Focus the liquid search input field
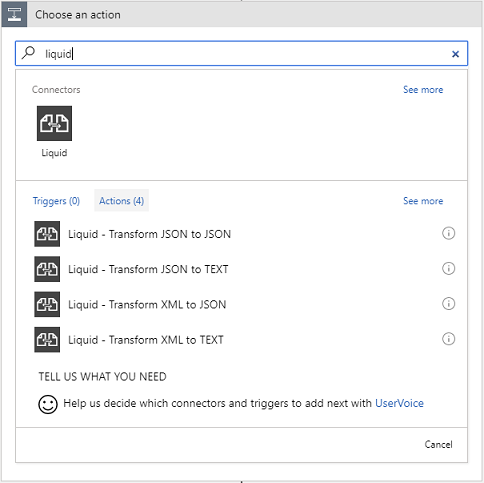Viewport: 484px width, 483px height. (242, 54)
